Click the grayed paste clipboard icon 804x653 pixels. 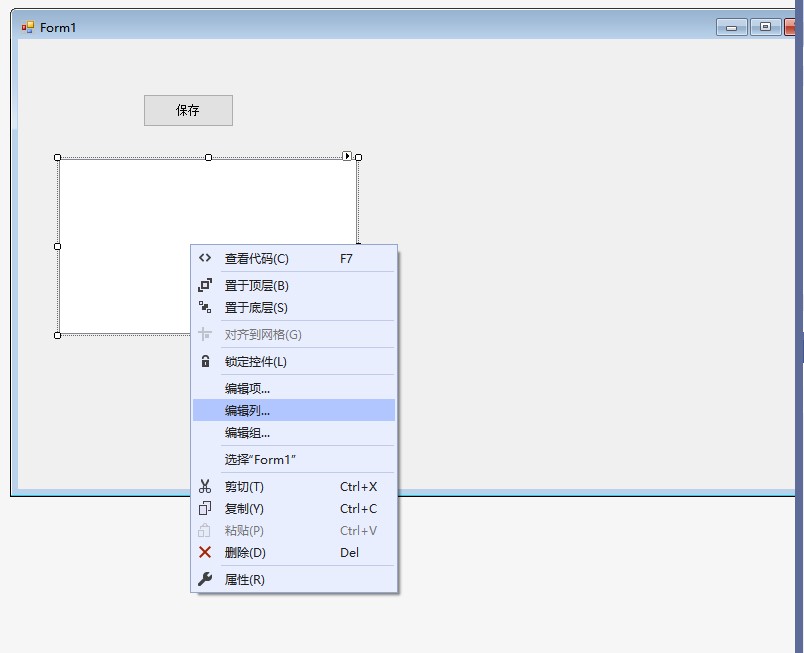(x=205, y=530)
